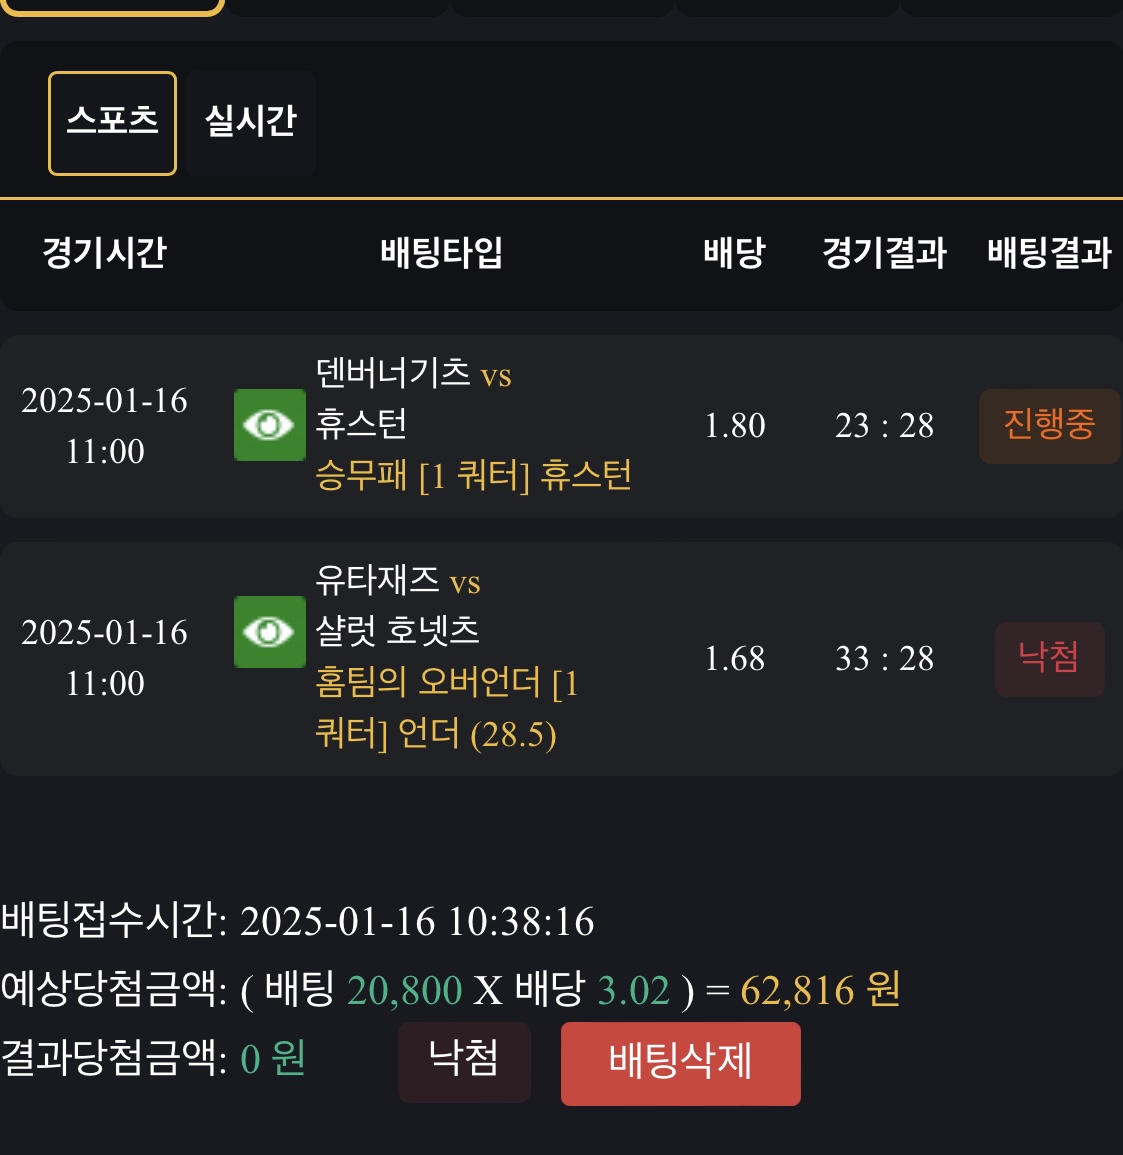This screenshot has width=1123, height=1155.
Task: Select the 홈팀의 오버언더 언더 (28.5) bet text
Action: coord(446,708)
